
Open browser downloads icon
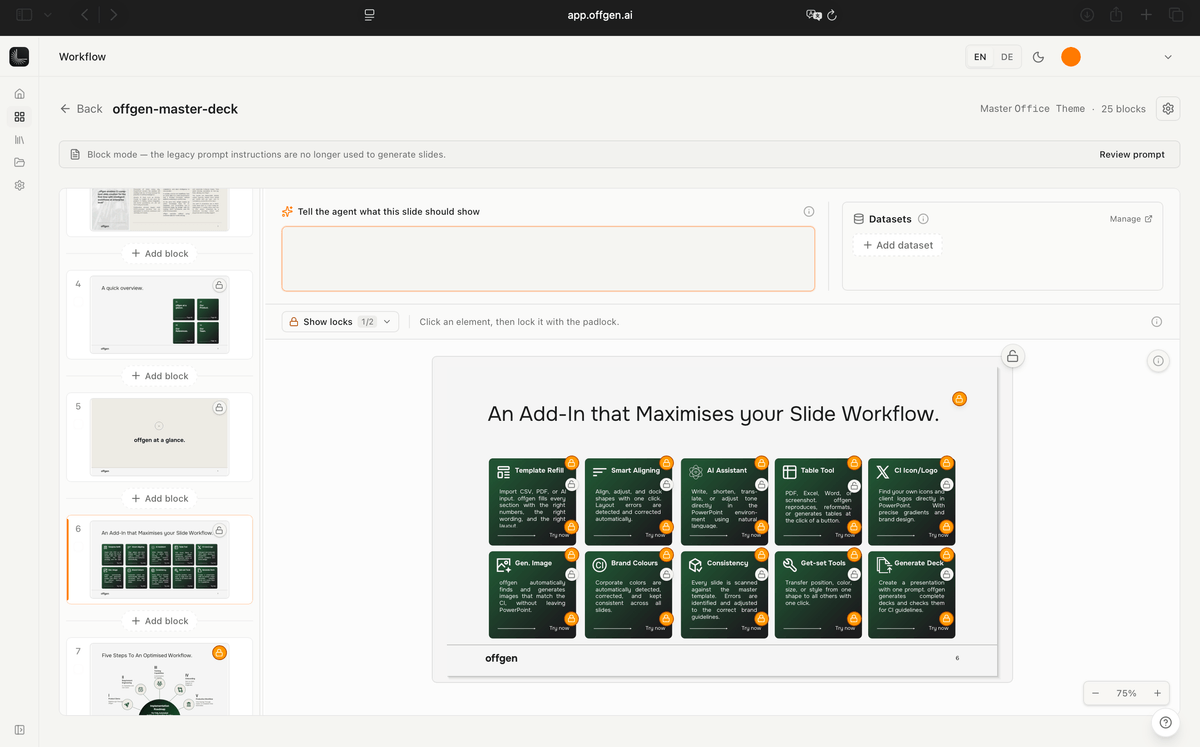pyautogui.click(x=1088, y=15)
